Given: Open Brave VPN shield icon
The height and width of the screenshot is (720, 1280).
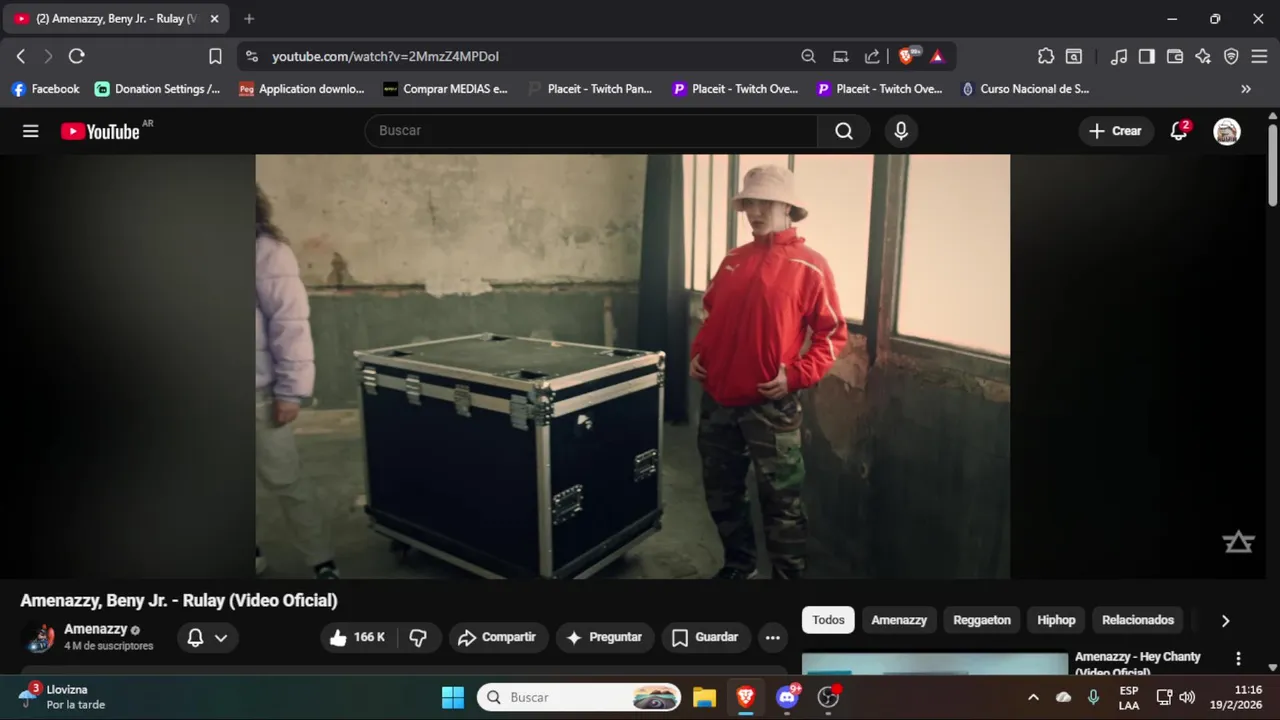Looking at the screenshot, I should 1231,56.
